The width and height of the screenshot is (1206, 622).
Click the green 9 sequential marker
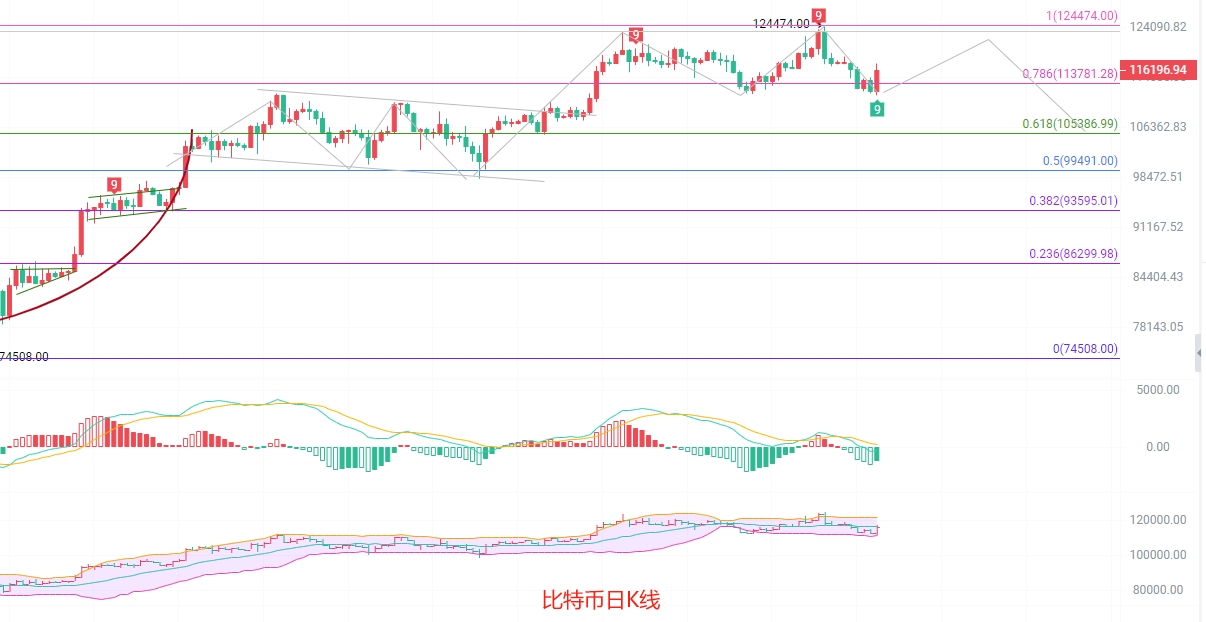pyautogui.click(x=877, y=109)
